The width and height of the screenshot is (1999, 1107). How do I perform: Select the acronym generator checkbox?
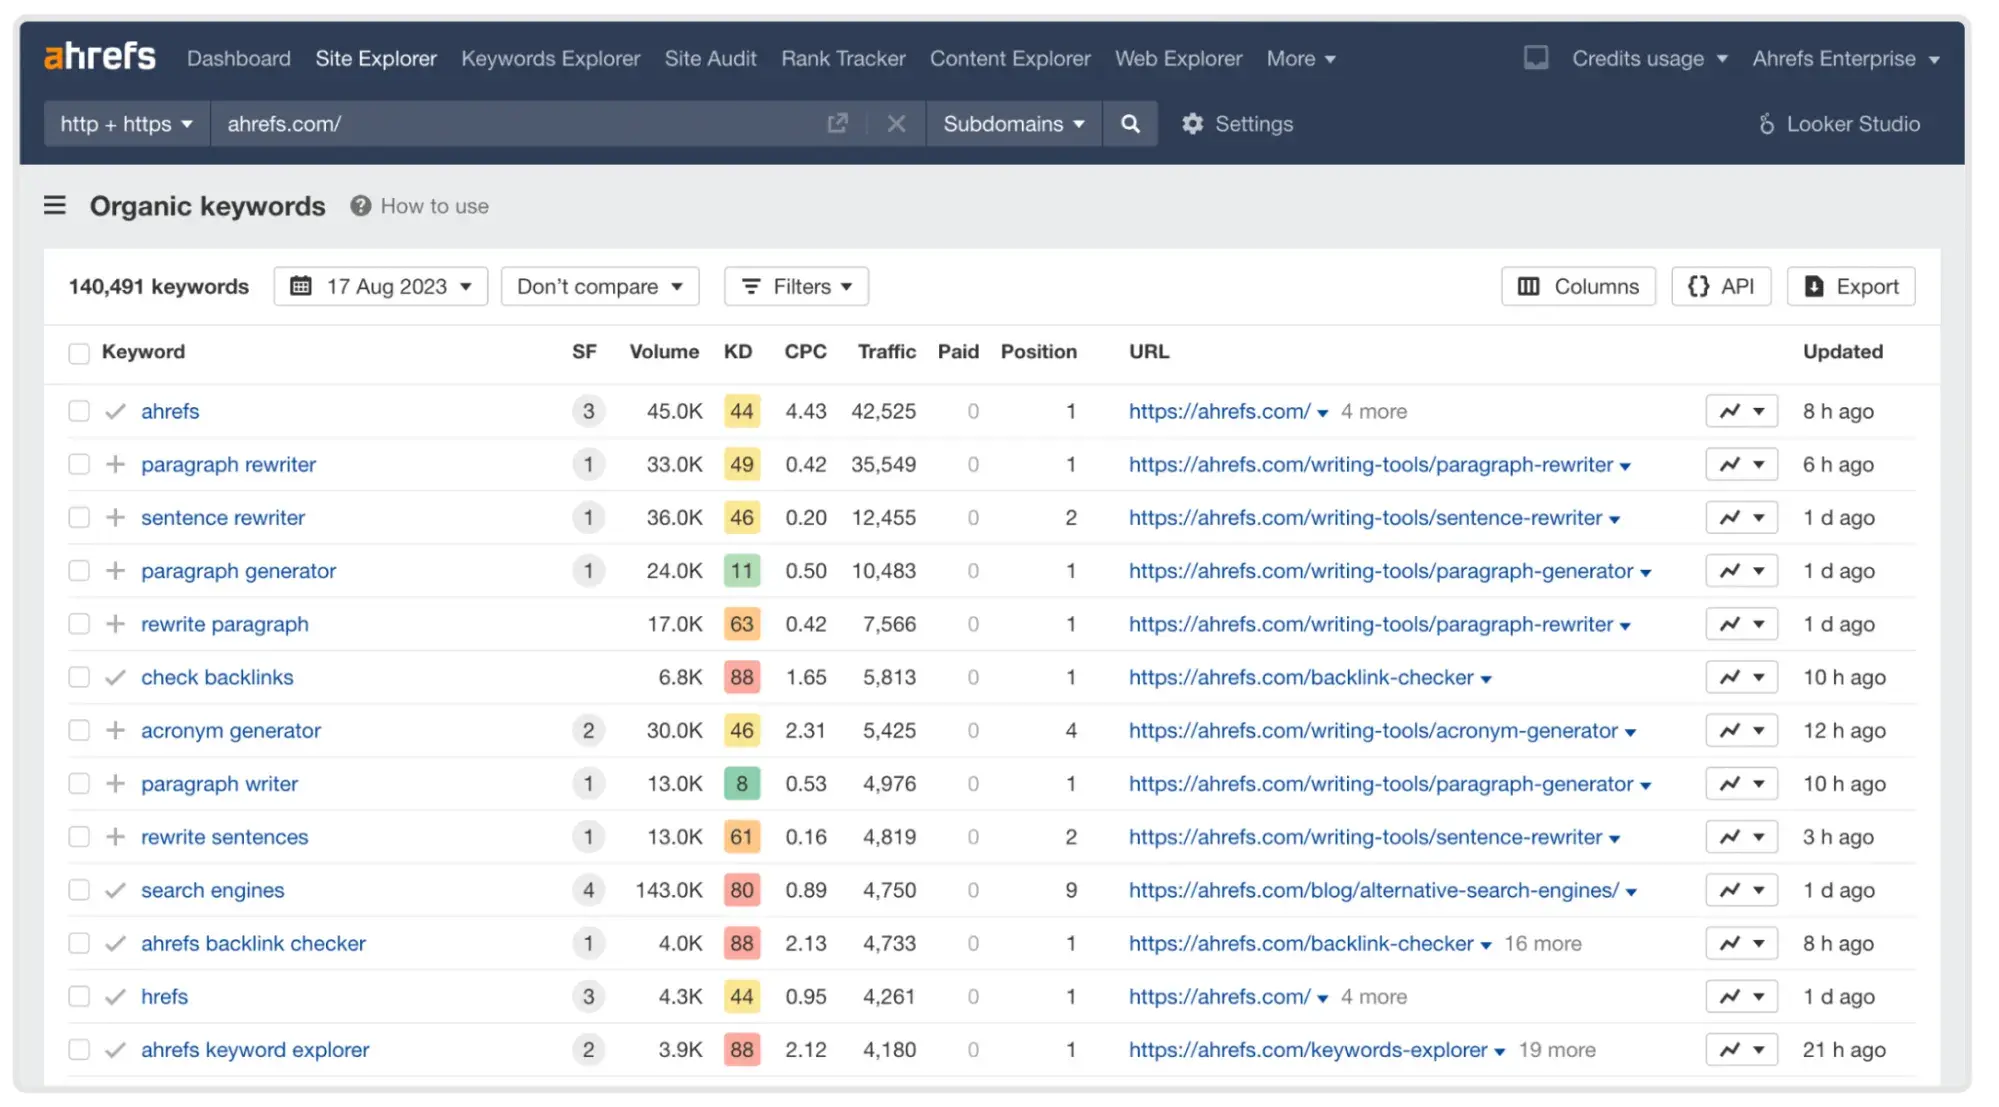tap(79, 730)
